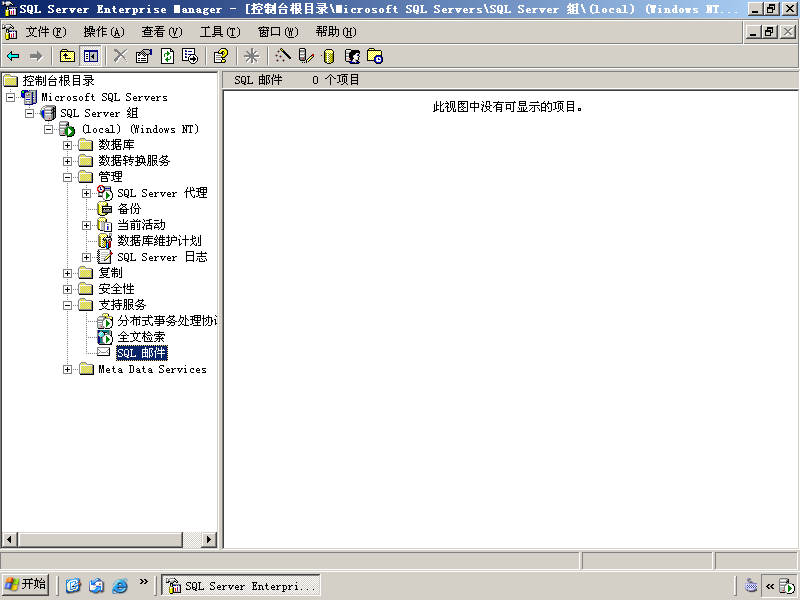Select the 安全性 tree item
Screen dimensions: 800x600
pyautogui.click(x=116, y=289)
